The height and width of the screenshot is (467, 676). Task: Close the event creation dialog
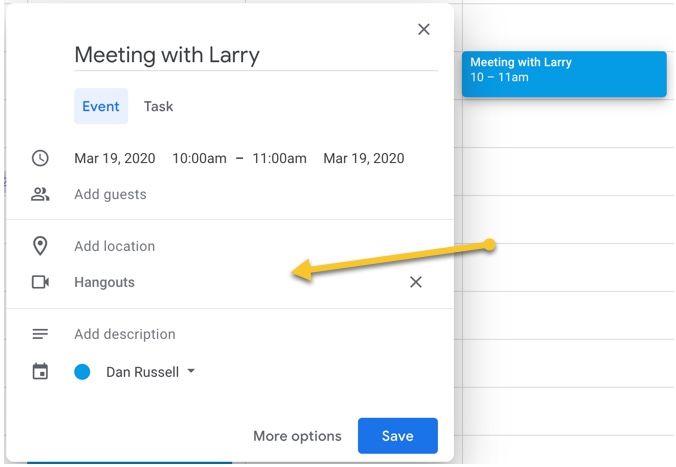[x=424, y=30]
